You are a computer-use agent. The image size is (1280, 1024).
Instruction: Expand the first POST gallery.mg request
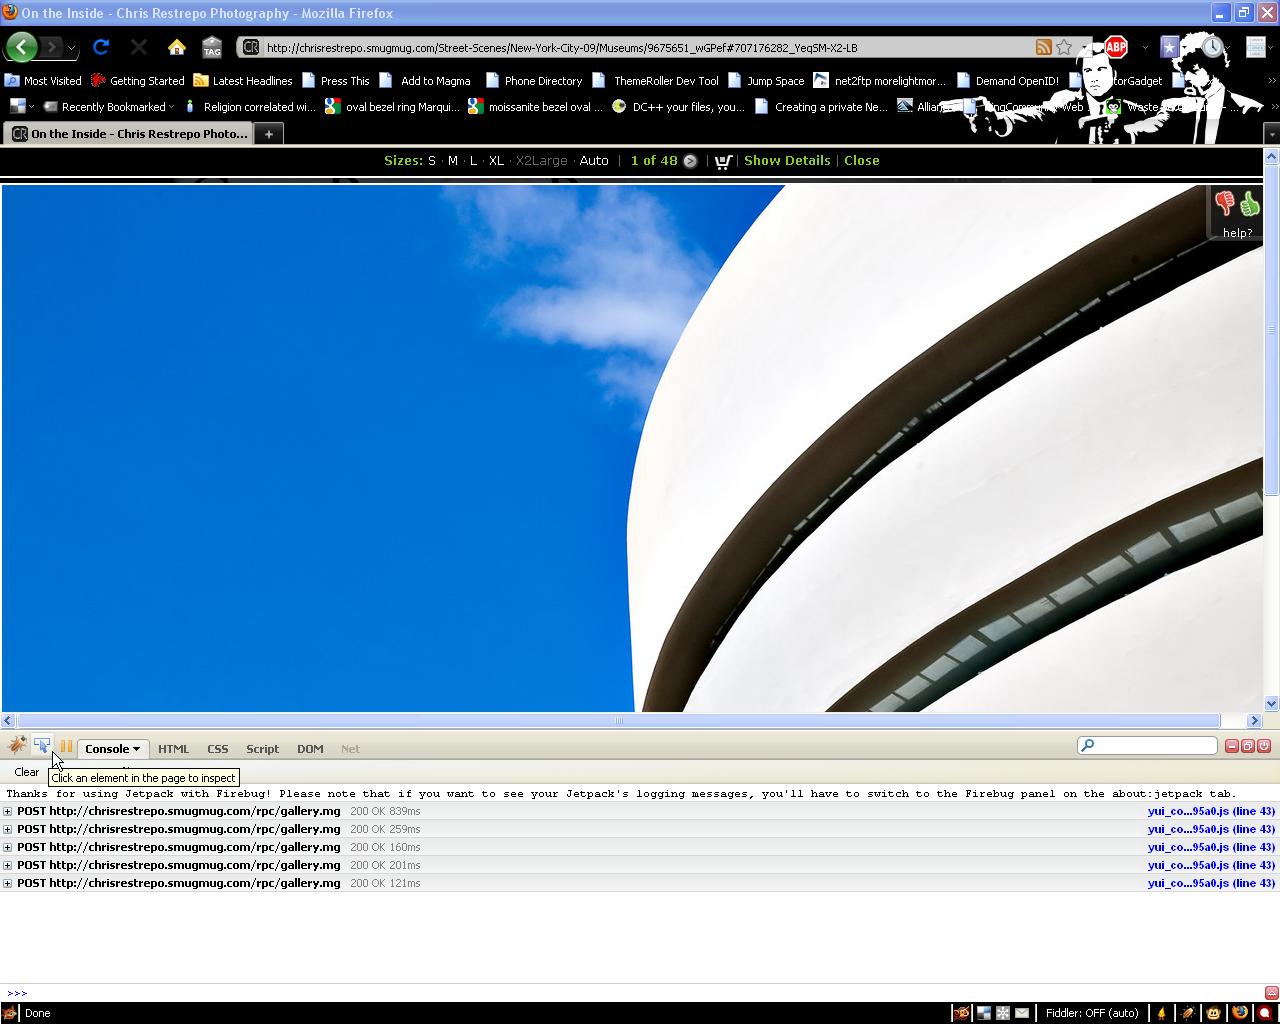pos(8,812)
